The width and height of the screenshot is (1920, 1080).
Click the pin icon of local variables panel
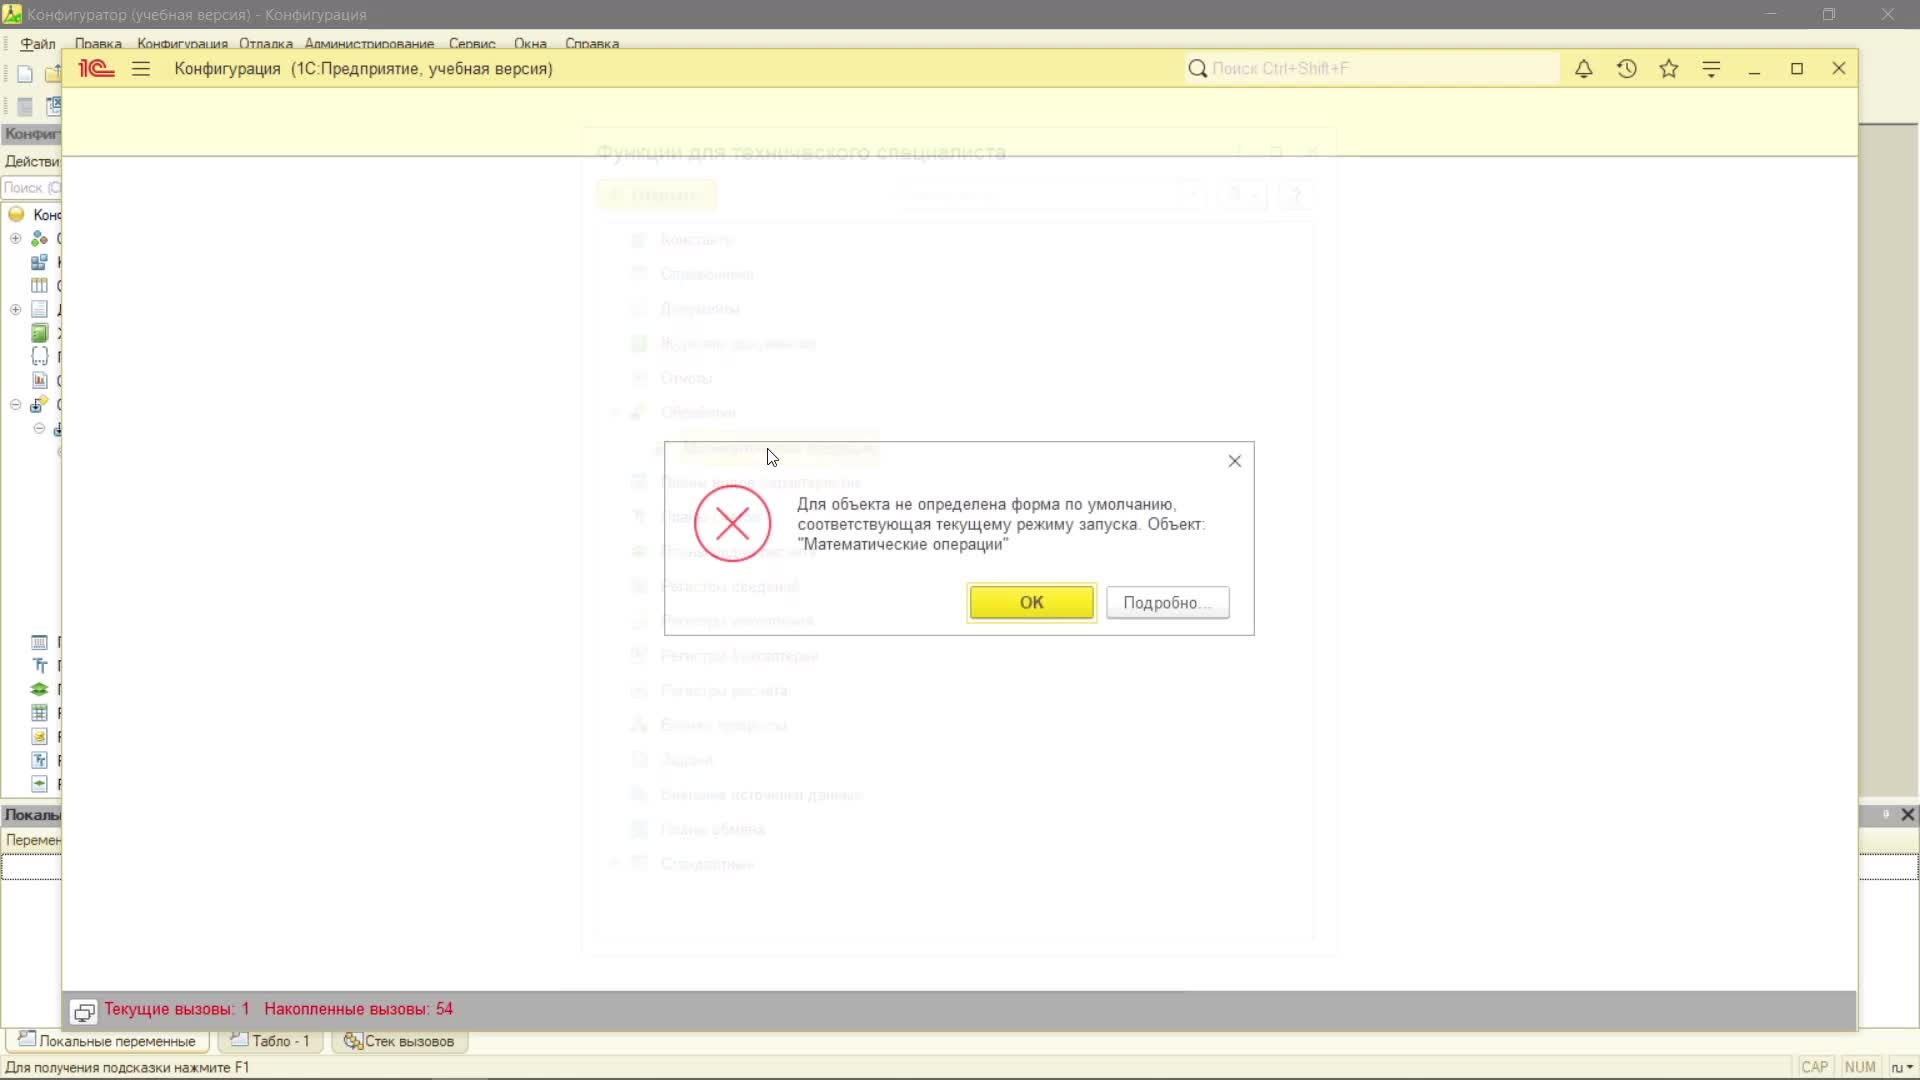point(1886,815)
